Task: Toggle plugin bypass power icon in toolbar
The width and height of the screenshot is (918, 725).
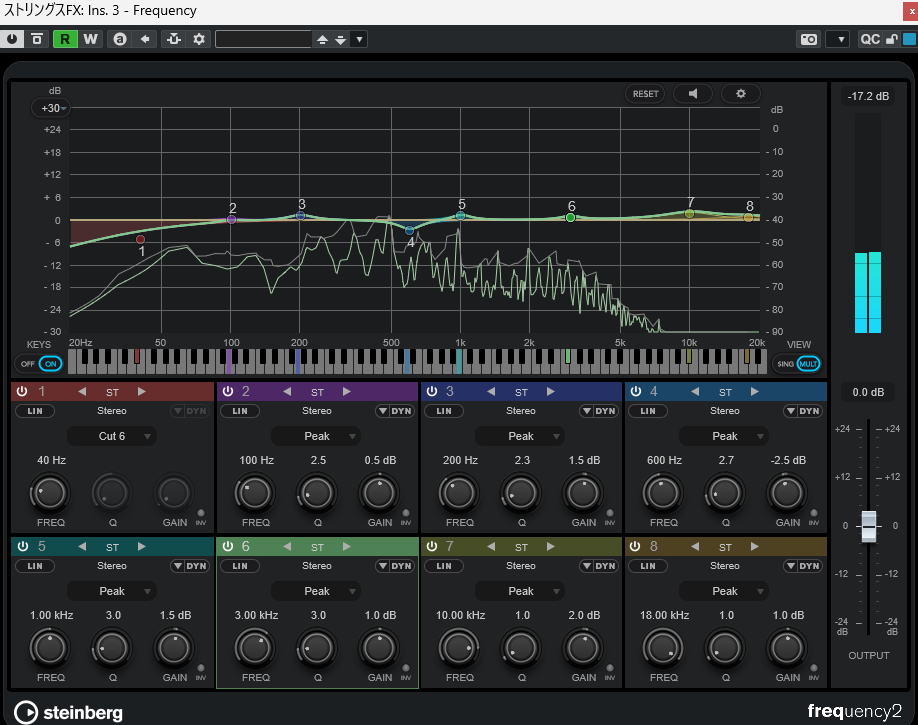Action: 12,39
